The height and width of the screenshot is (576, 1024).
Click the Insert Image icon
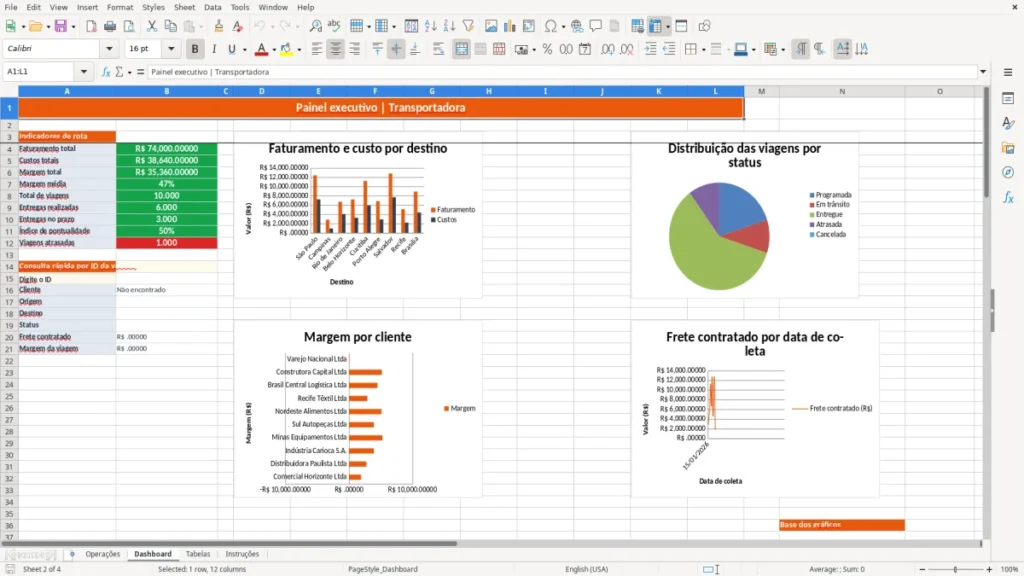coord(491,26)
